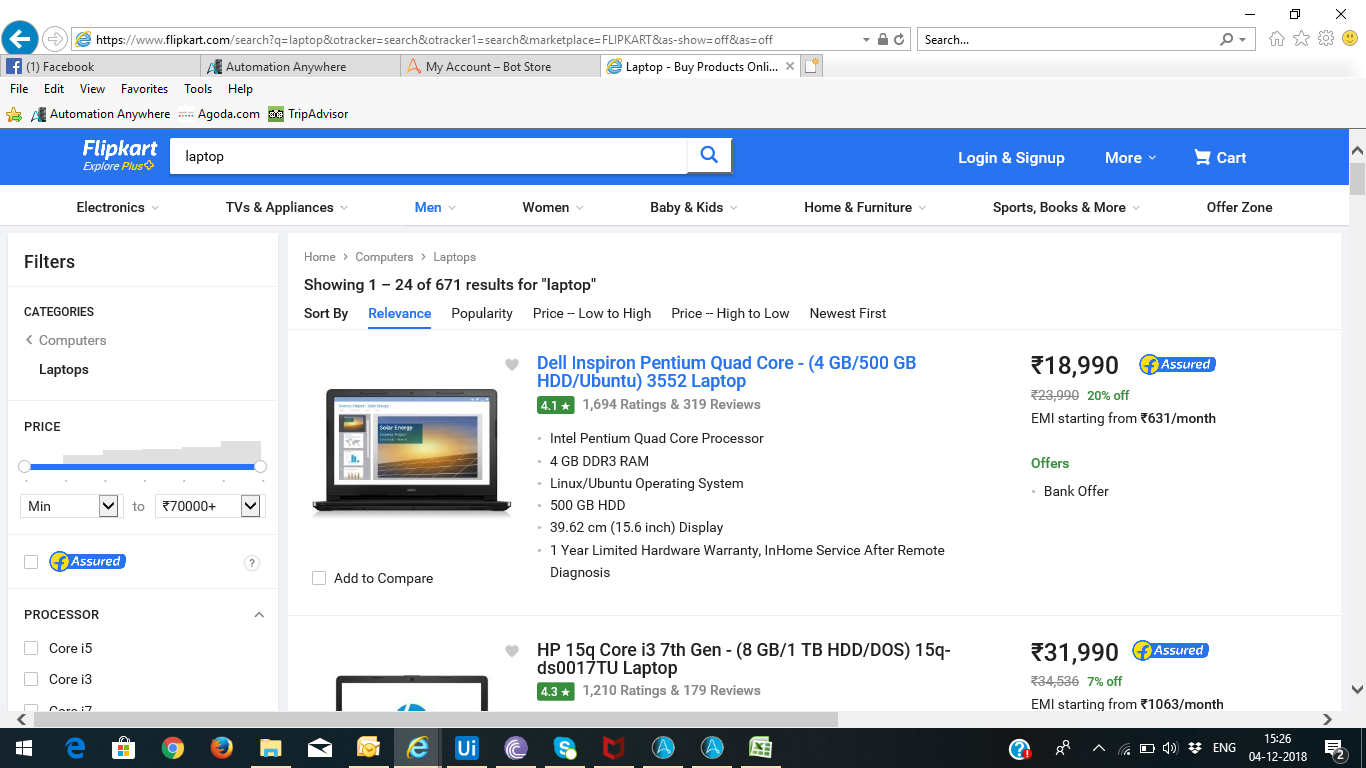This screenshot has height=768, width=1366.
Task: Open the Mail app from the taskbar
Action: (x=320, y=748)
